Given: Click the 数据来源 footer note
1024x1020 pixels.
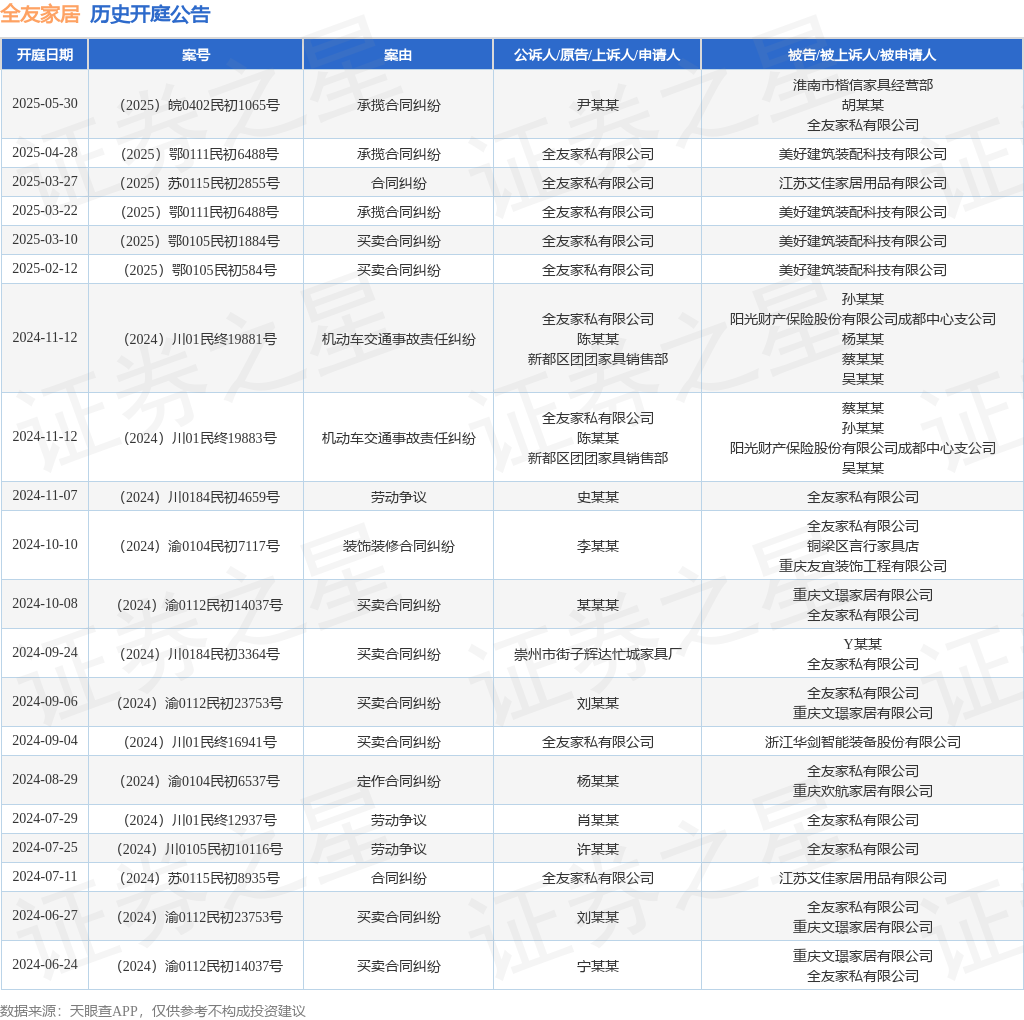Looking at the screenshot, I should [153, 1011].
